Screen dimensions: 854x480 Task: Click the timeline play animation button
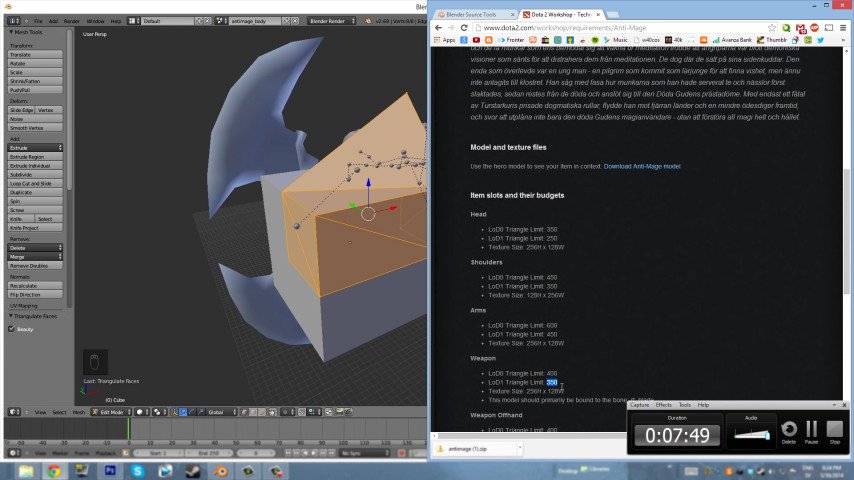(314, 453)
